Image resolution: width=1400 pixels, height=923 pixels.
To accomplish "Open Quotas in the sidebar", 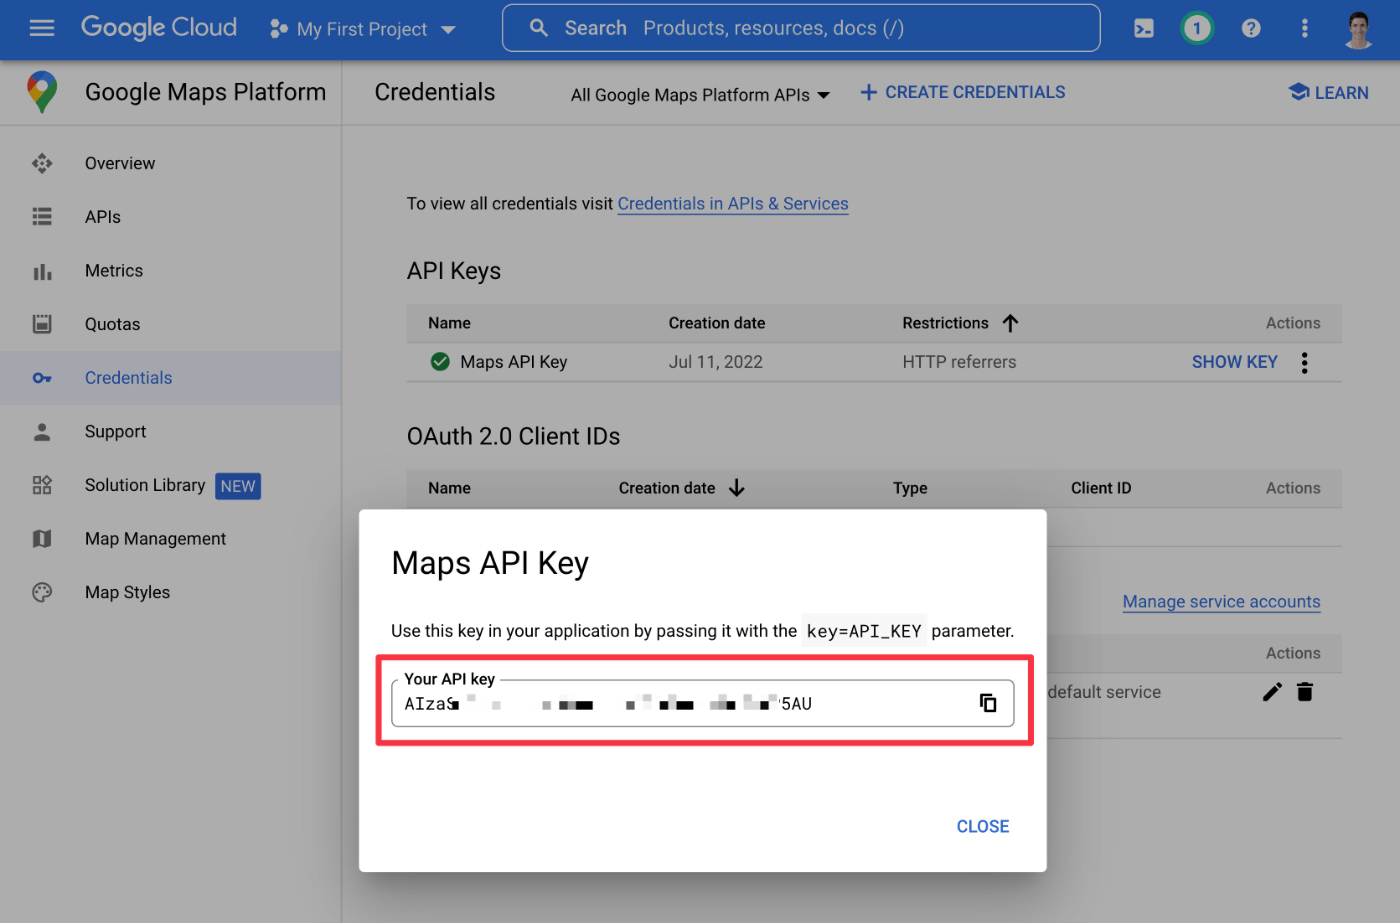I will [x=170, y=324].
